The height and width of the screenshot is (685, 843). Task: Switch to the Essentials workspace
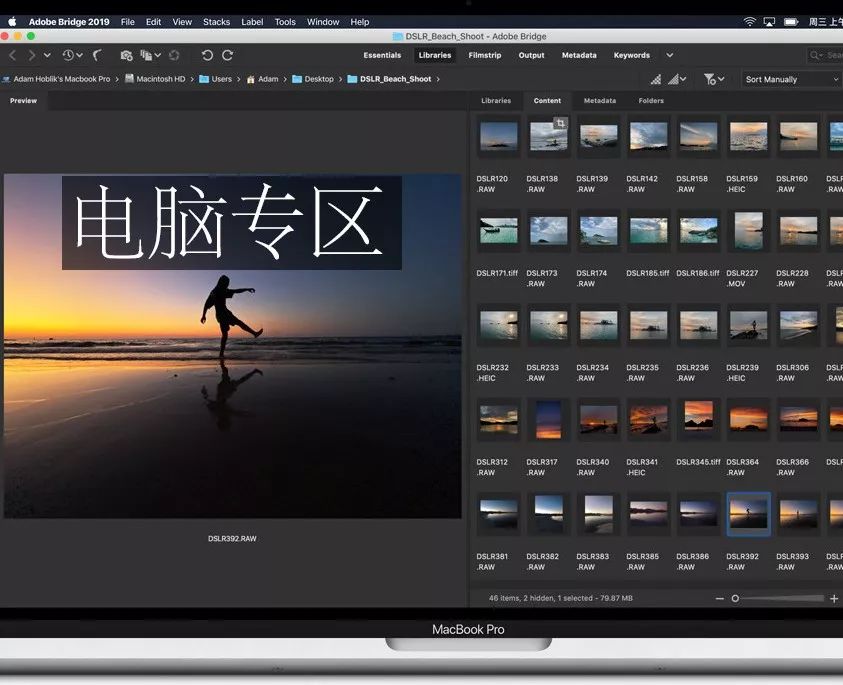382,55
